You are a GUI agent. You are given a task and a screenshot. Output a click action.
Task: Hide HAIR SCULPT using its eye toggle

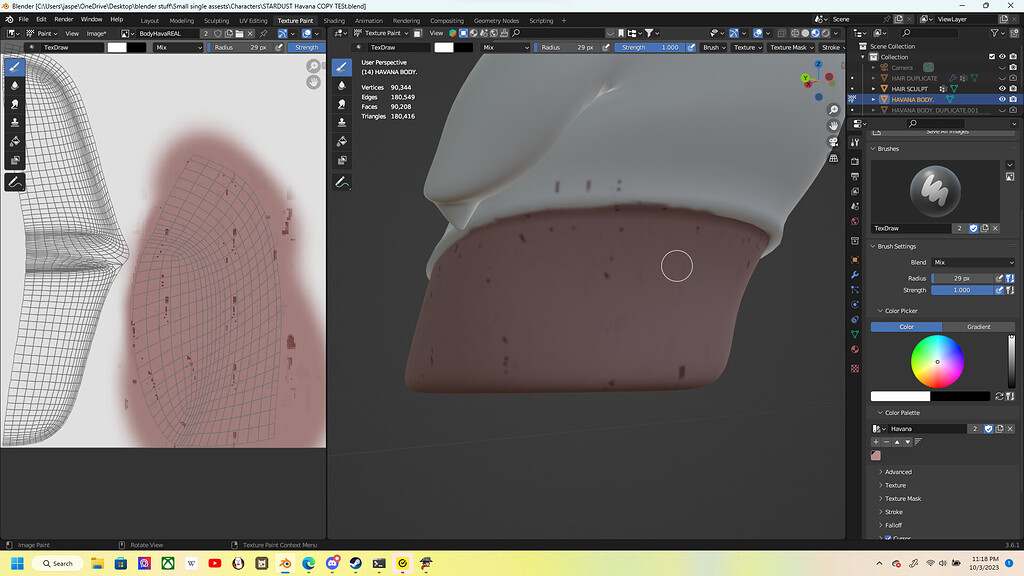1002,89
